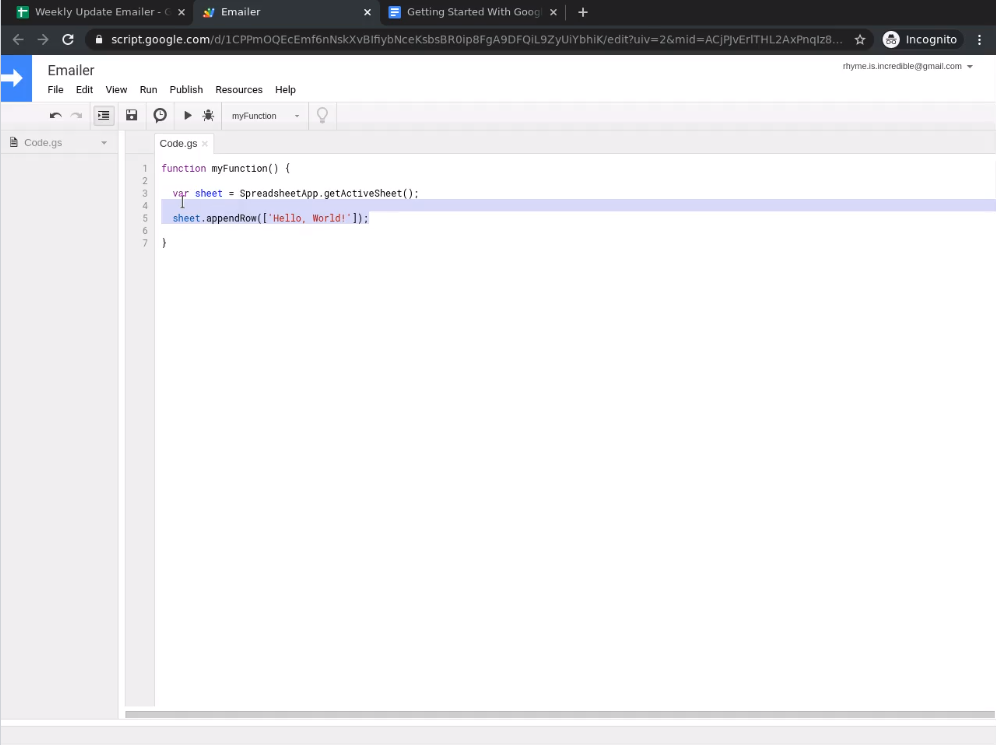Click line number 1 in the gutter
996x745 pixels.
coord(145,168)
